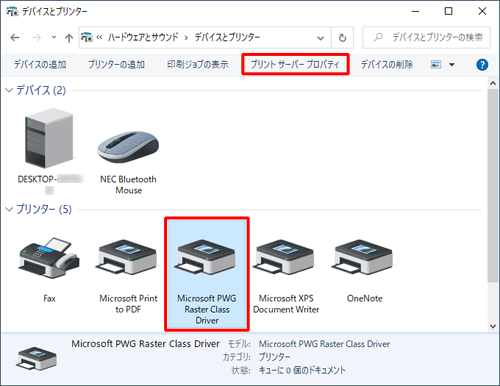Open breadcrumb arrow after ハードウェアとサウンド
This screenshot has width=500, height=386.
[186, 37]
